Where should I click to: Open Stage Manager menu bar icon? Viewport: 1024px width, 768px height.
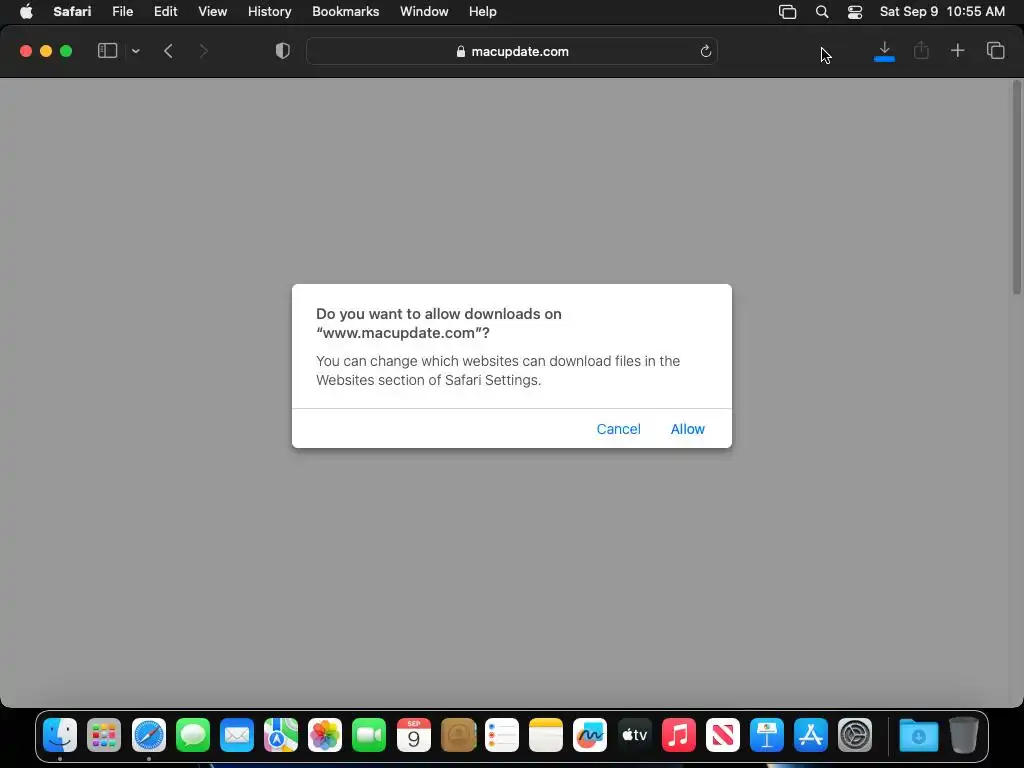click(x=788, y=12)
